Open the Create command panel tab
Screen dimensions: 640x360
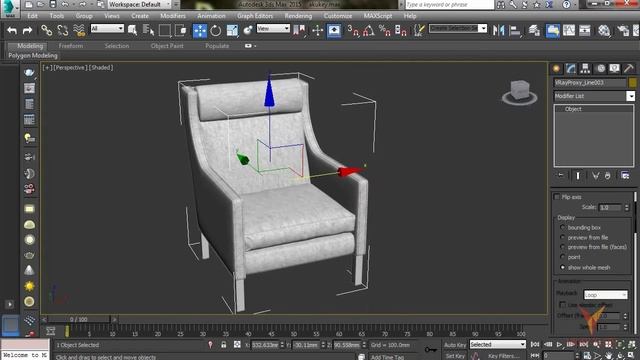tap(556, 69)
